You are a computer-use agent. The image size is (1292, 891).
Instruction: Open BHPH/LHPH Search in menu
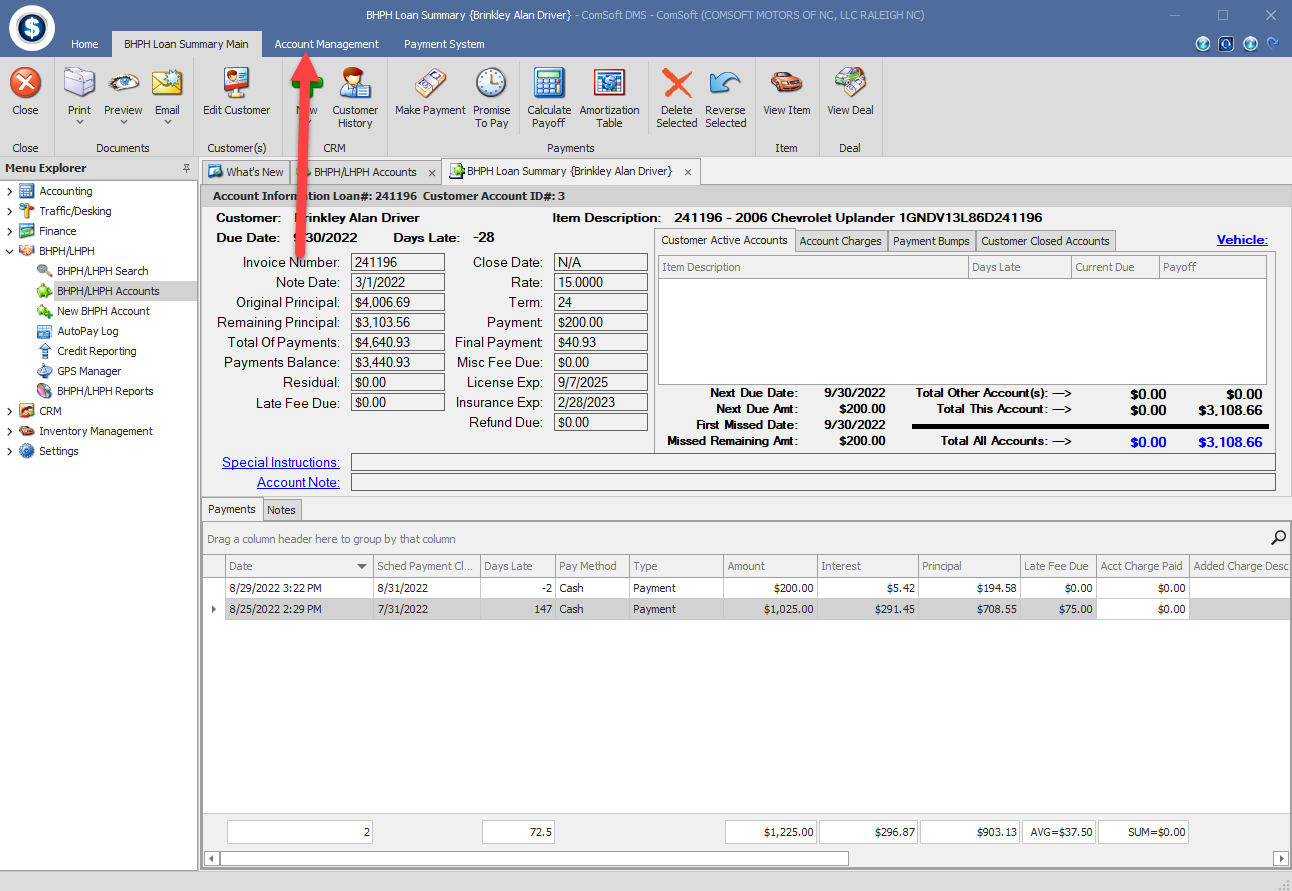coord(102,271)
